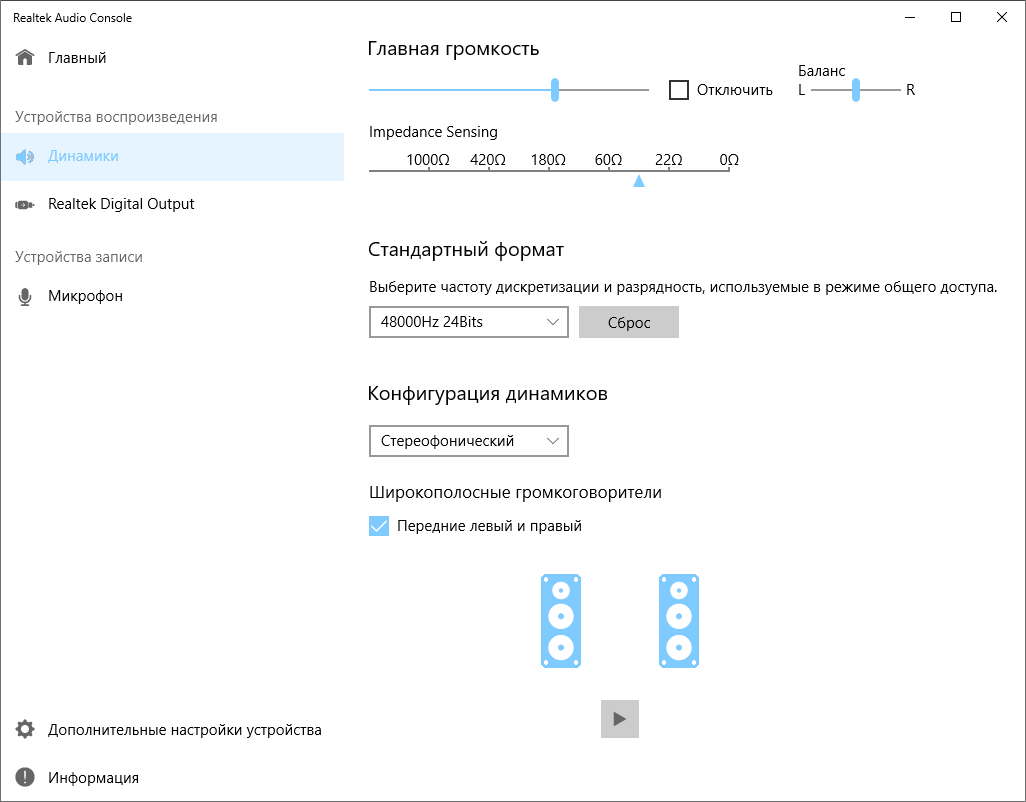1026x802 pixels.
Task: Uncheck Передние левый и правый checkbox
Action: [x=379, y=526]
